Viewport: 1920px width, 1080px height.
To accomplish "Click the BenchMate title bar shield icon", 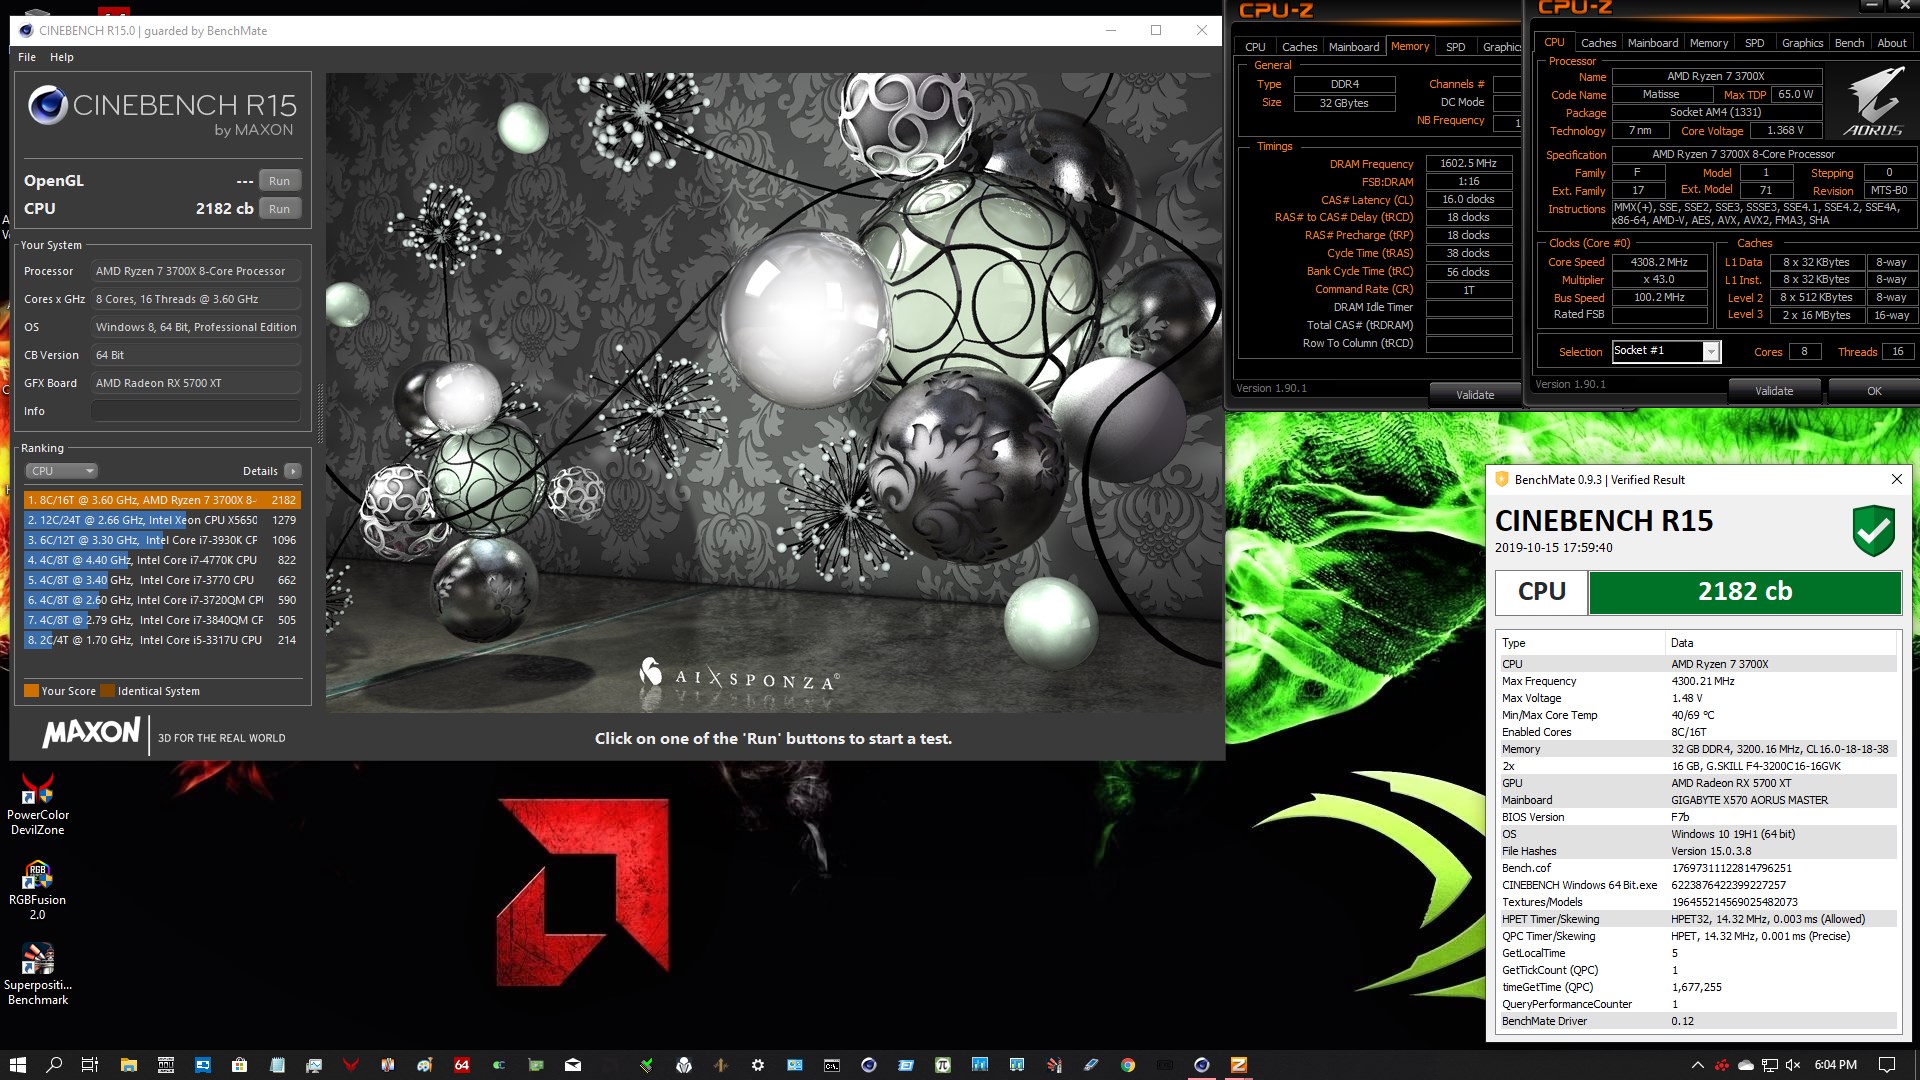I will (1501, 479).
